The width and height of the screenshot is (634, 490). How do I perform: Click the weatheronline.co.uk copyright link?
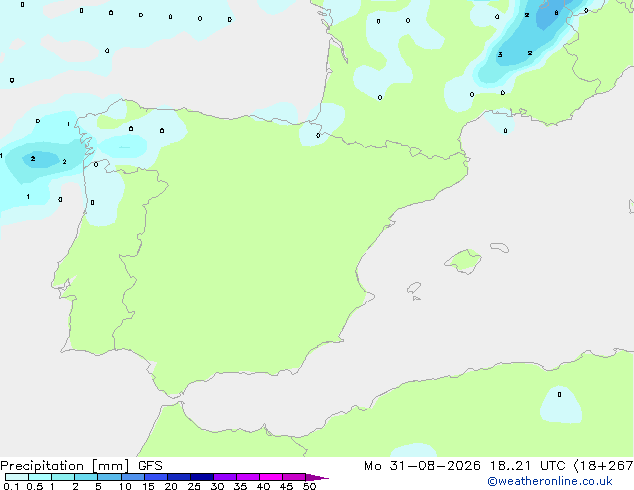click(550, 482)
